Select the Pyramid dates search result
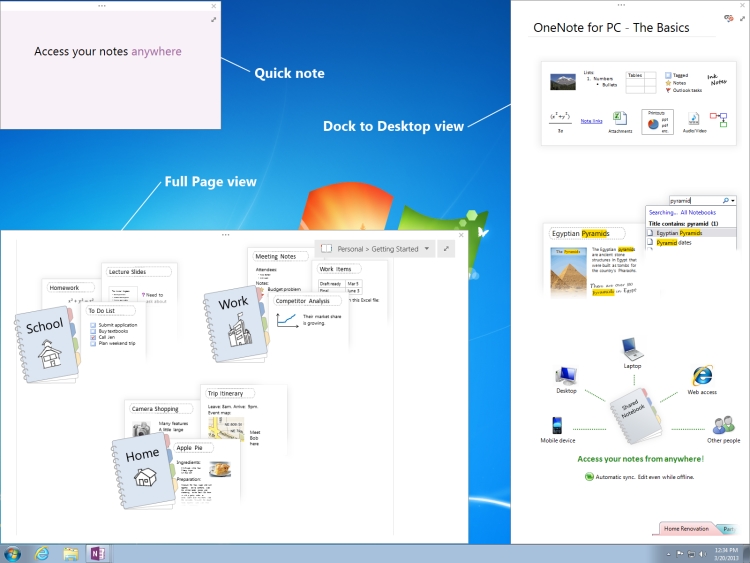The height and width of the screenshot is (563, 750). point(691,243)
